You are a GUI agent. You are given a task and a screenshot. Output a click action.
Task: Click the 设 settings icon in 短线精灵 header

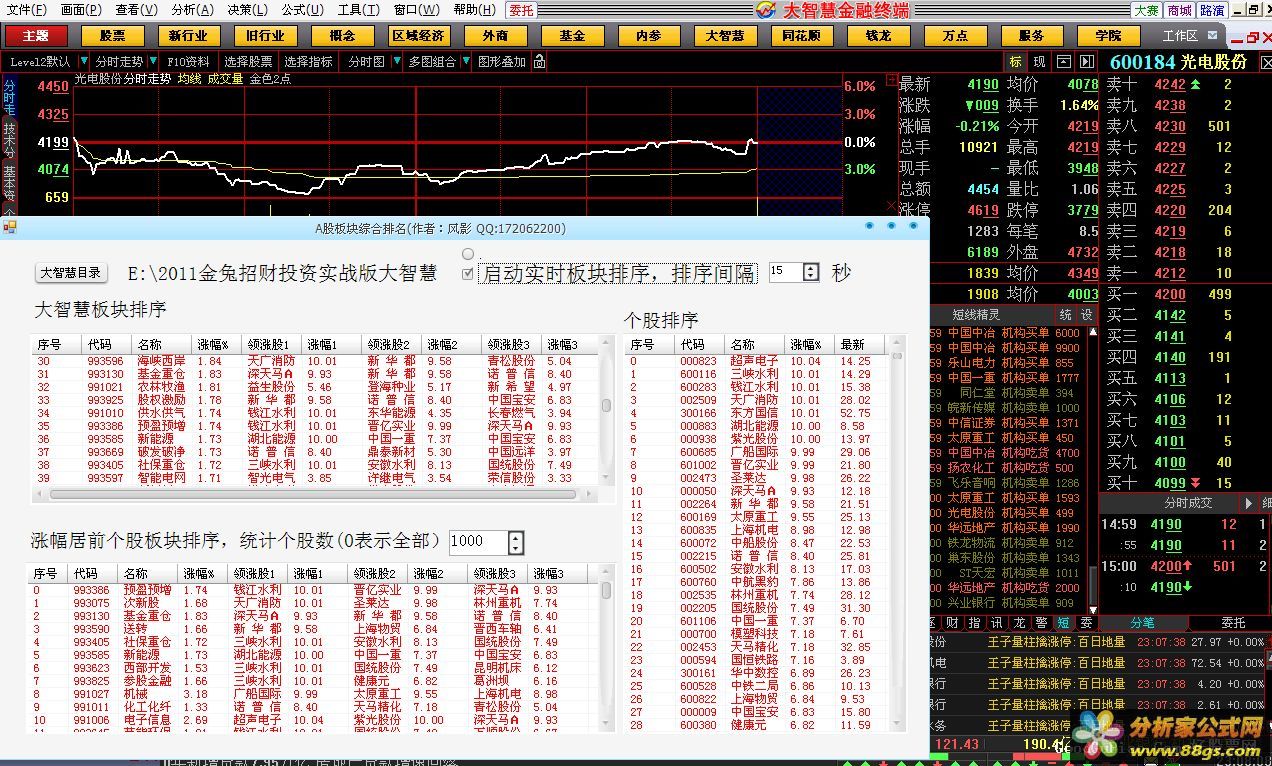coord(1086,315)
